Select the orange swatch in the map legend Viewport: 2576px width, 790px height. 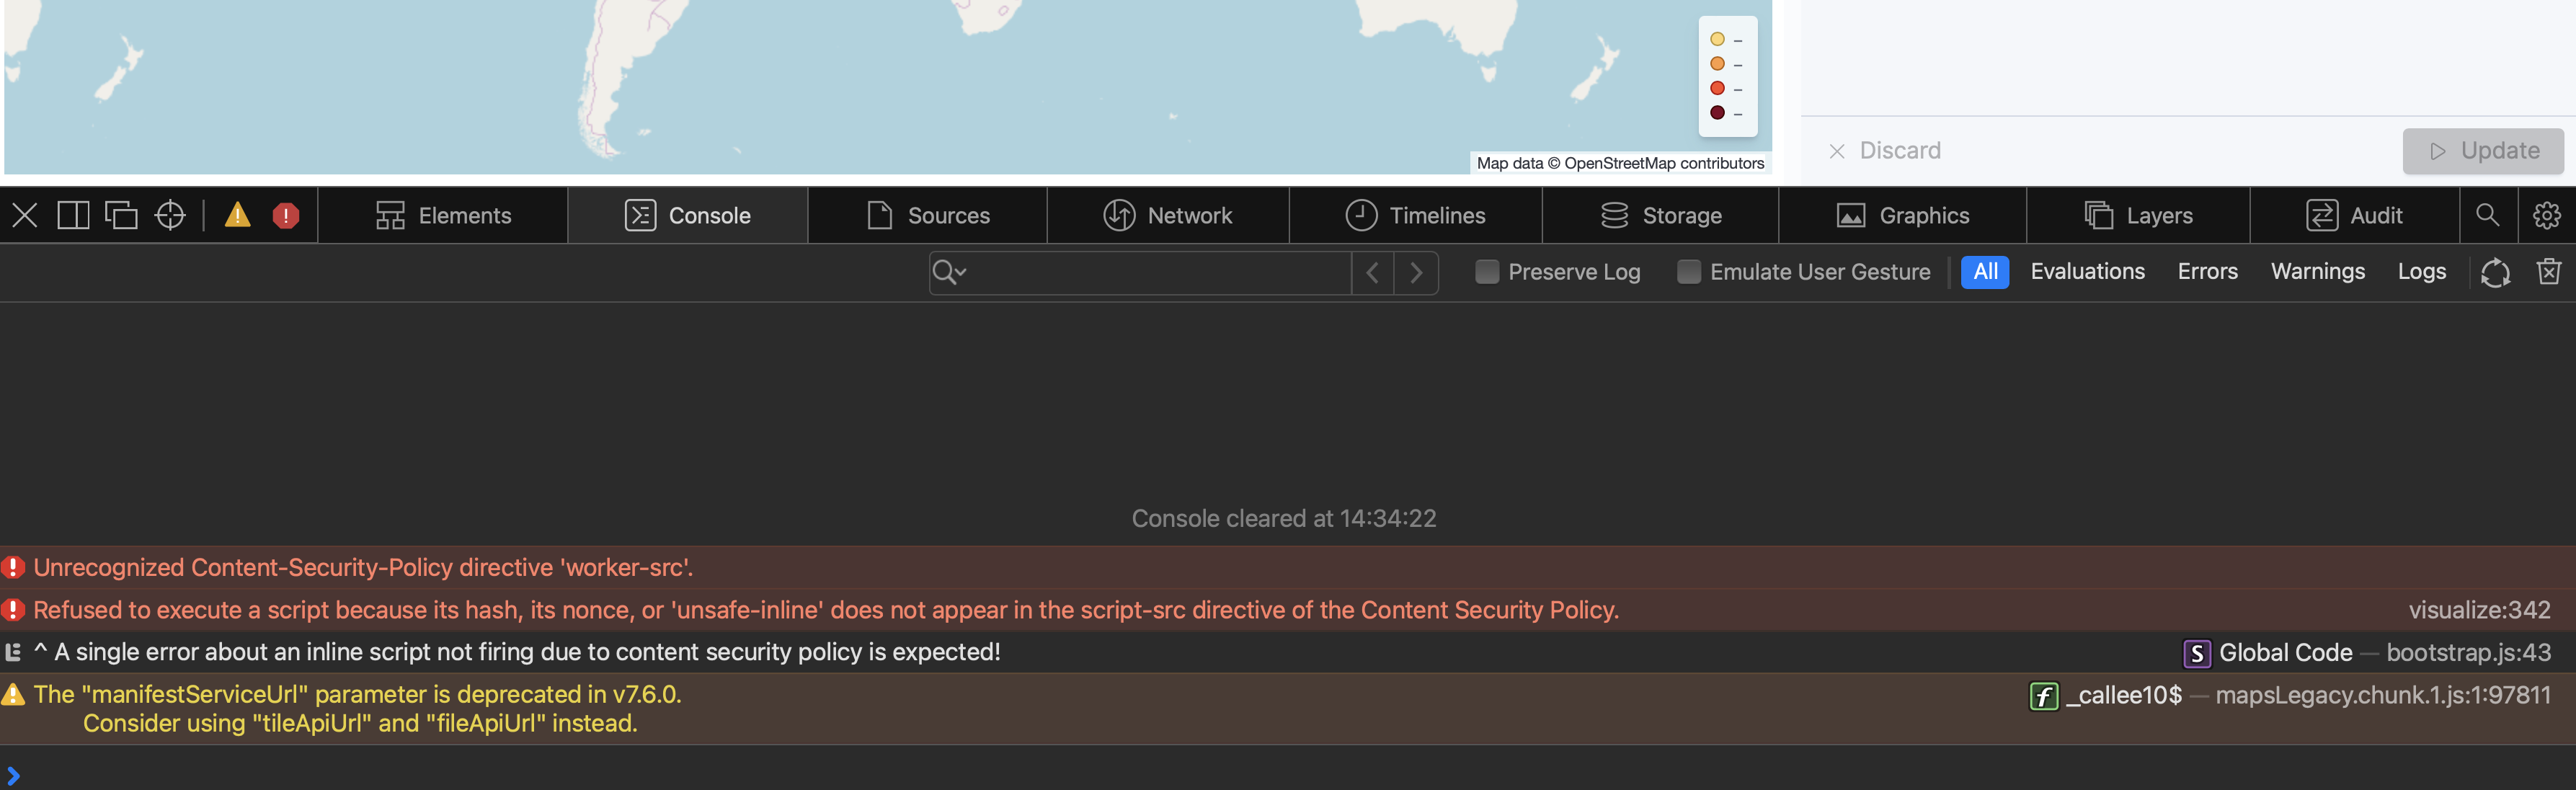coord(1717,63)
